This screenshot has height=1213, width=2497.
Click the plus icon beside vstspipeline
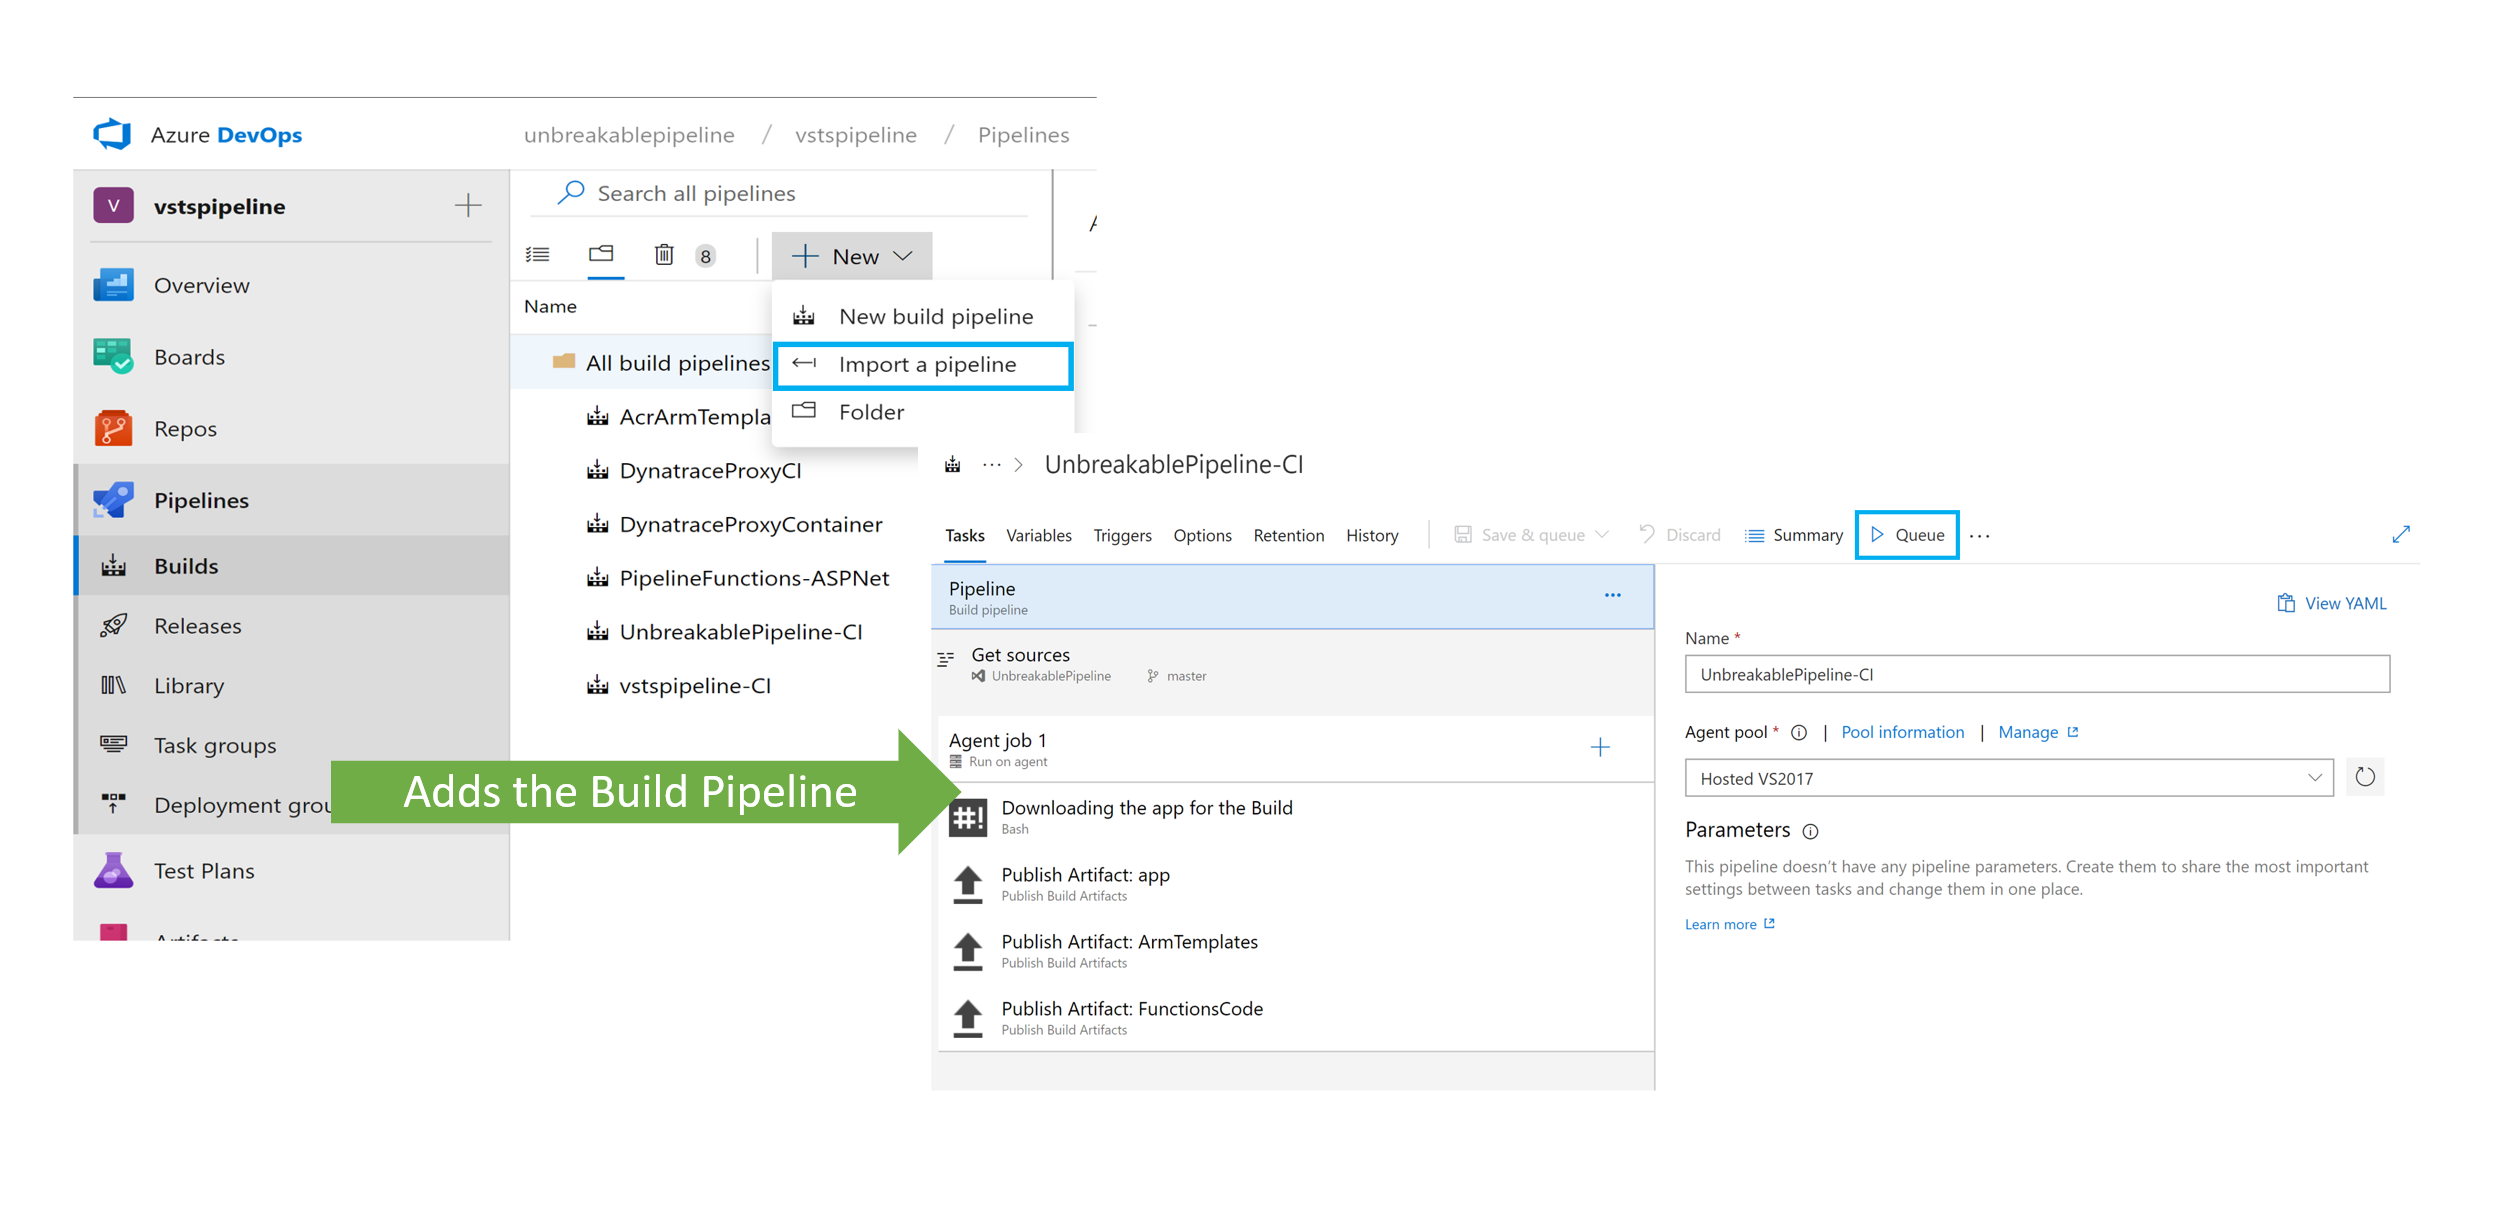point(468,206)
